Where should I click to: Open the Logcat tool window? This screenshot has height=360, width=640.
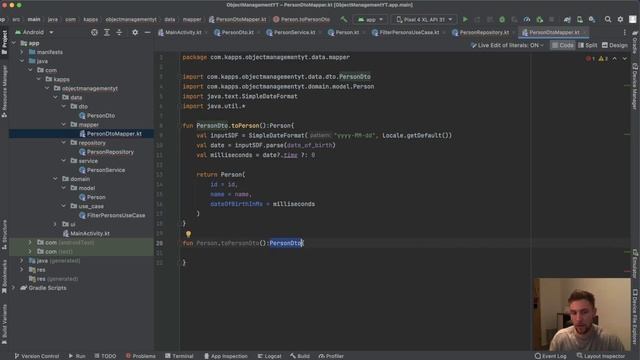click(269, 356)
